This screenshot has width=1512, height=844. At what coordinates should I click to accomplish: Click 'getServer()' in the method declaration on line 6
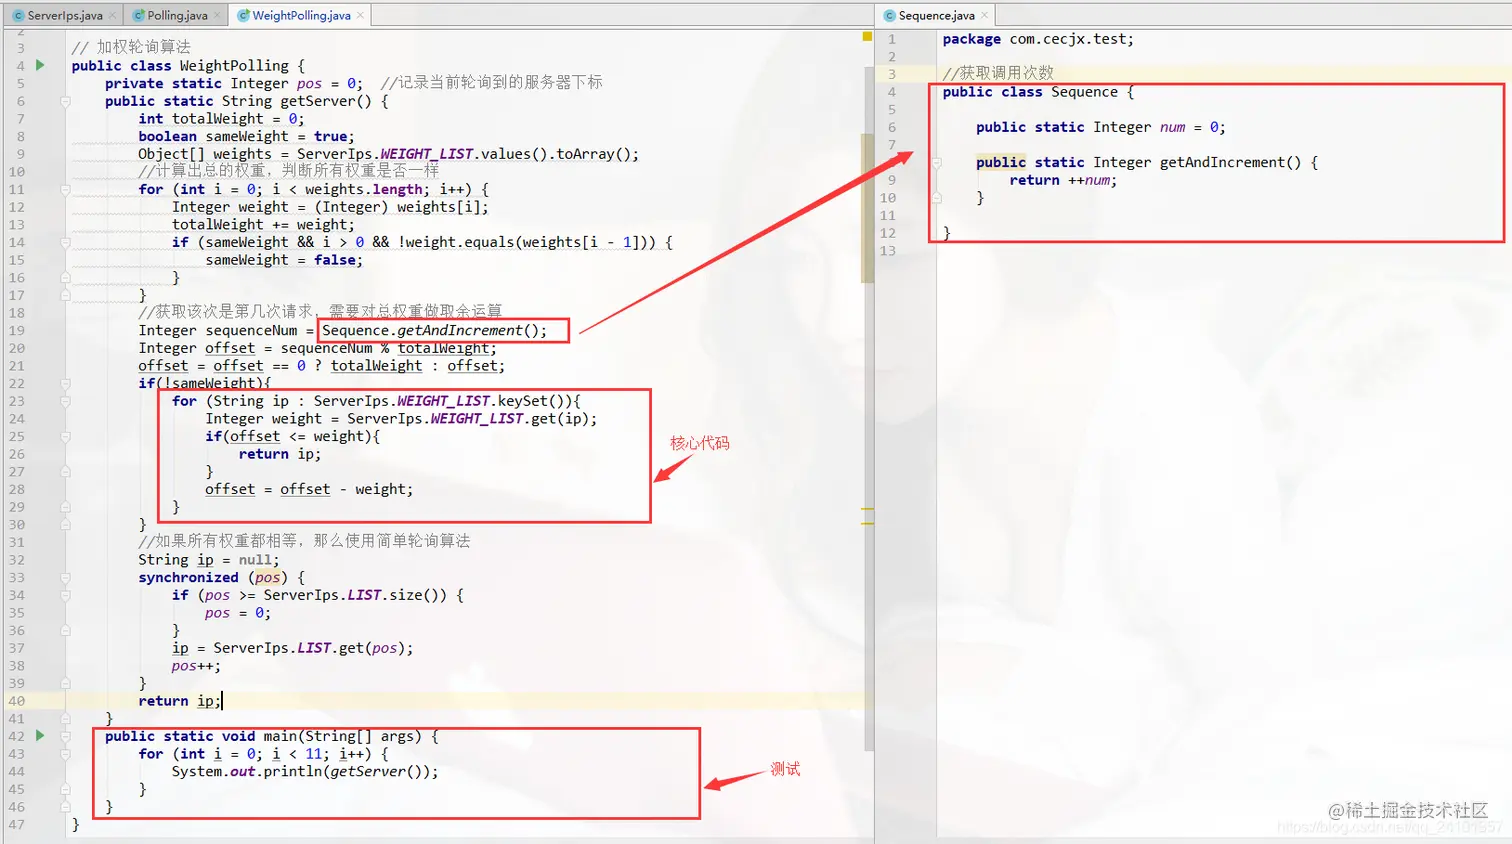[x=326, y=101]
